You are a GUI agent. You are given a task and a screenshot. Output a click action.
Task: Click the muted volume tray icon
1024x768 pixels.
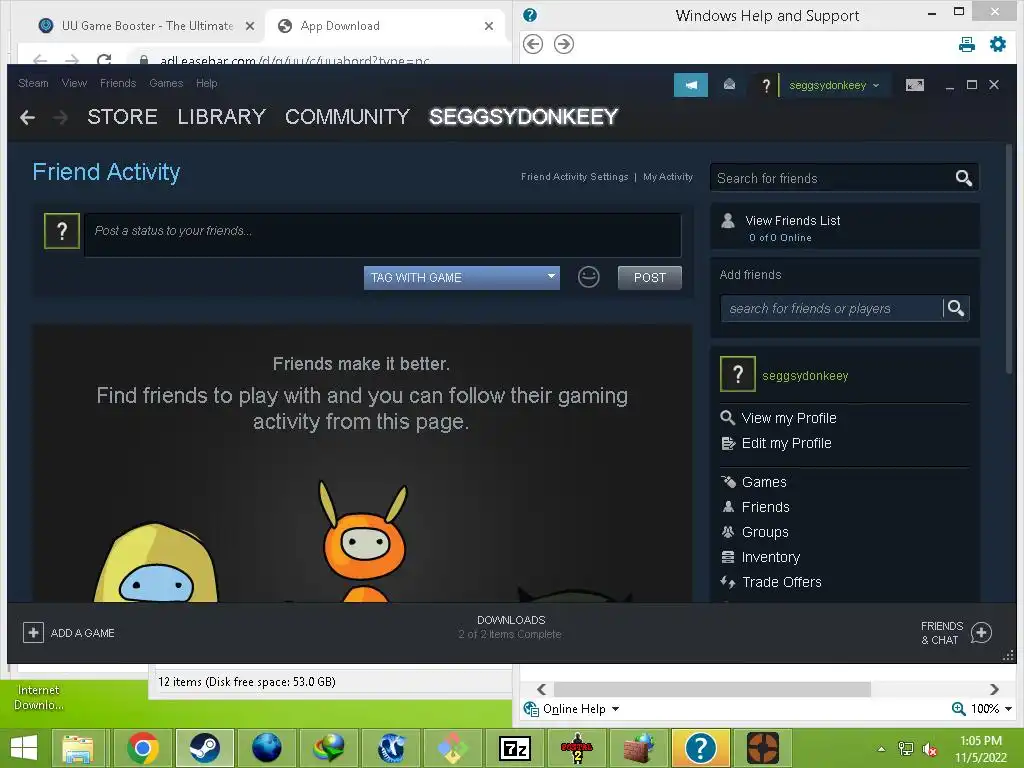(929, 749)
